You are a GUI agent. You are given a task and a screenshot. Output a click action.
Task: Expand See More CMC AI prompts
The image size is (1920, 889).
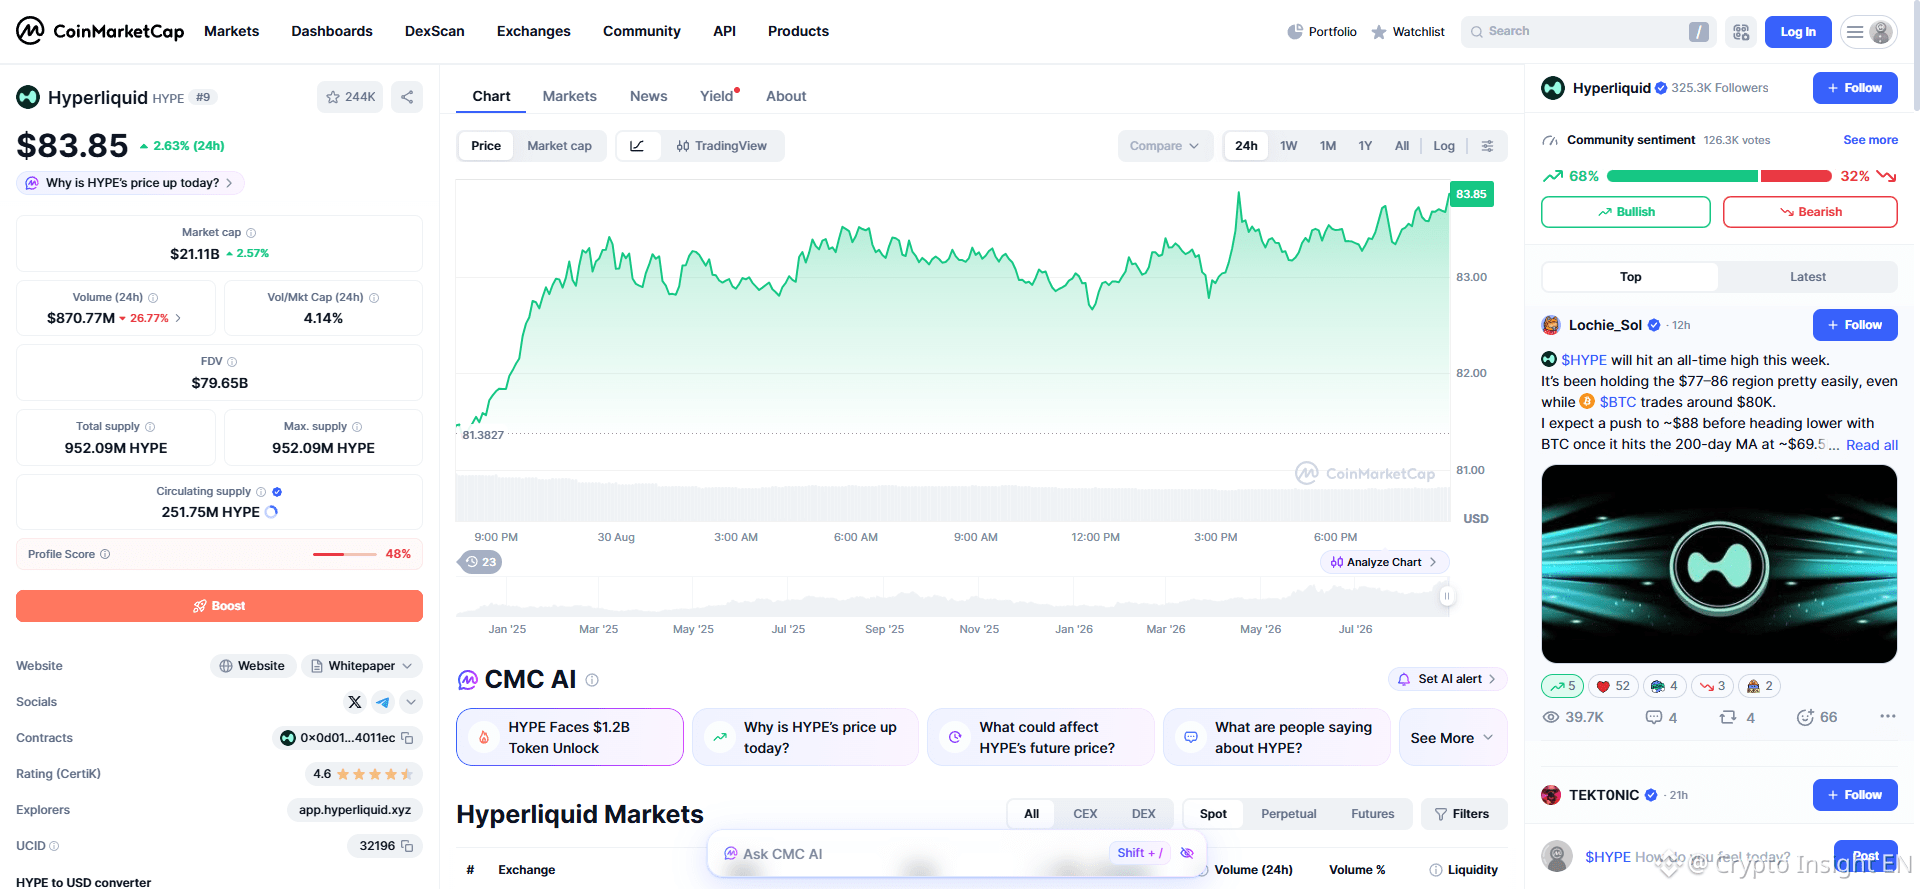pos(1452,738)
